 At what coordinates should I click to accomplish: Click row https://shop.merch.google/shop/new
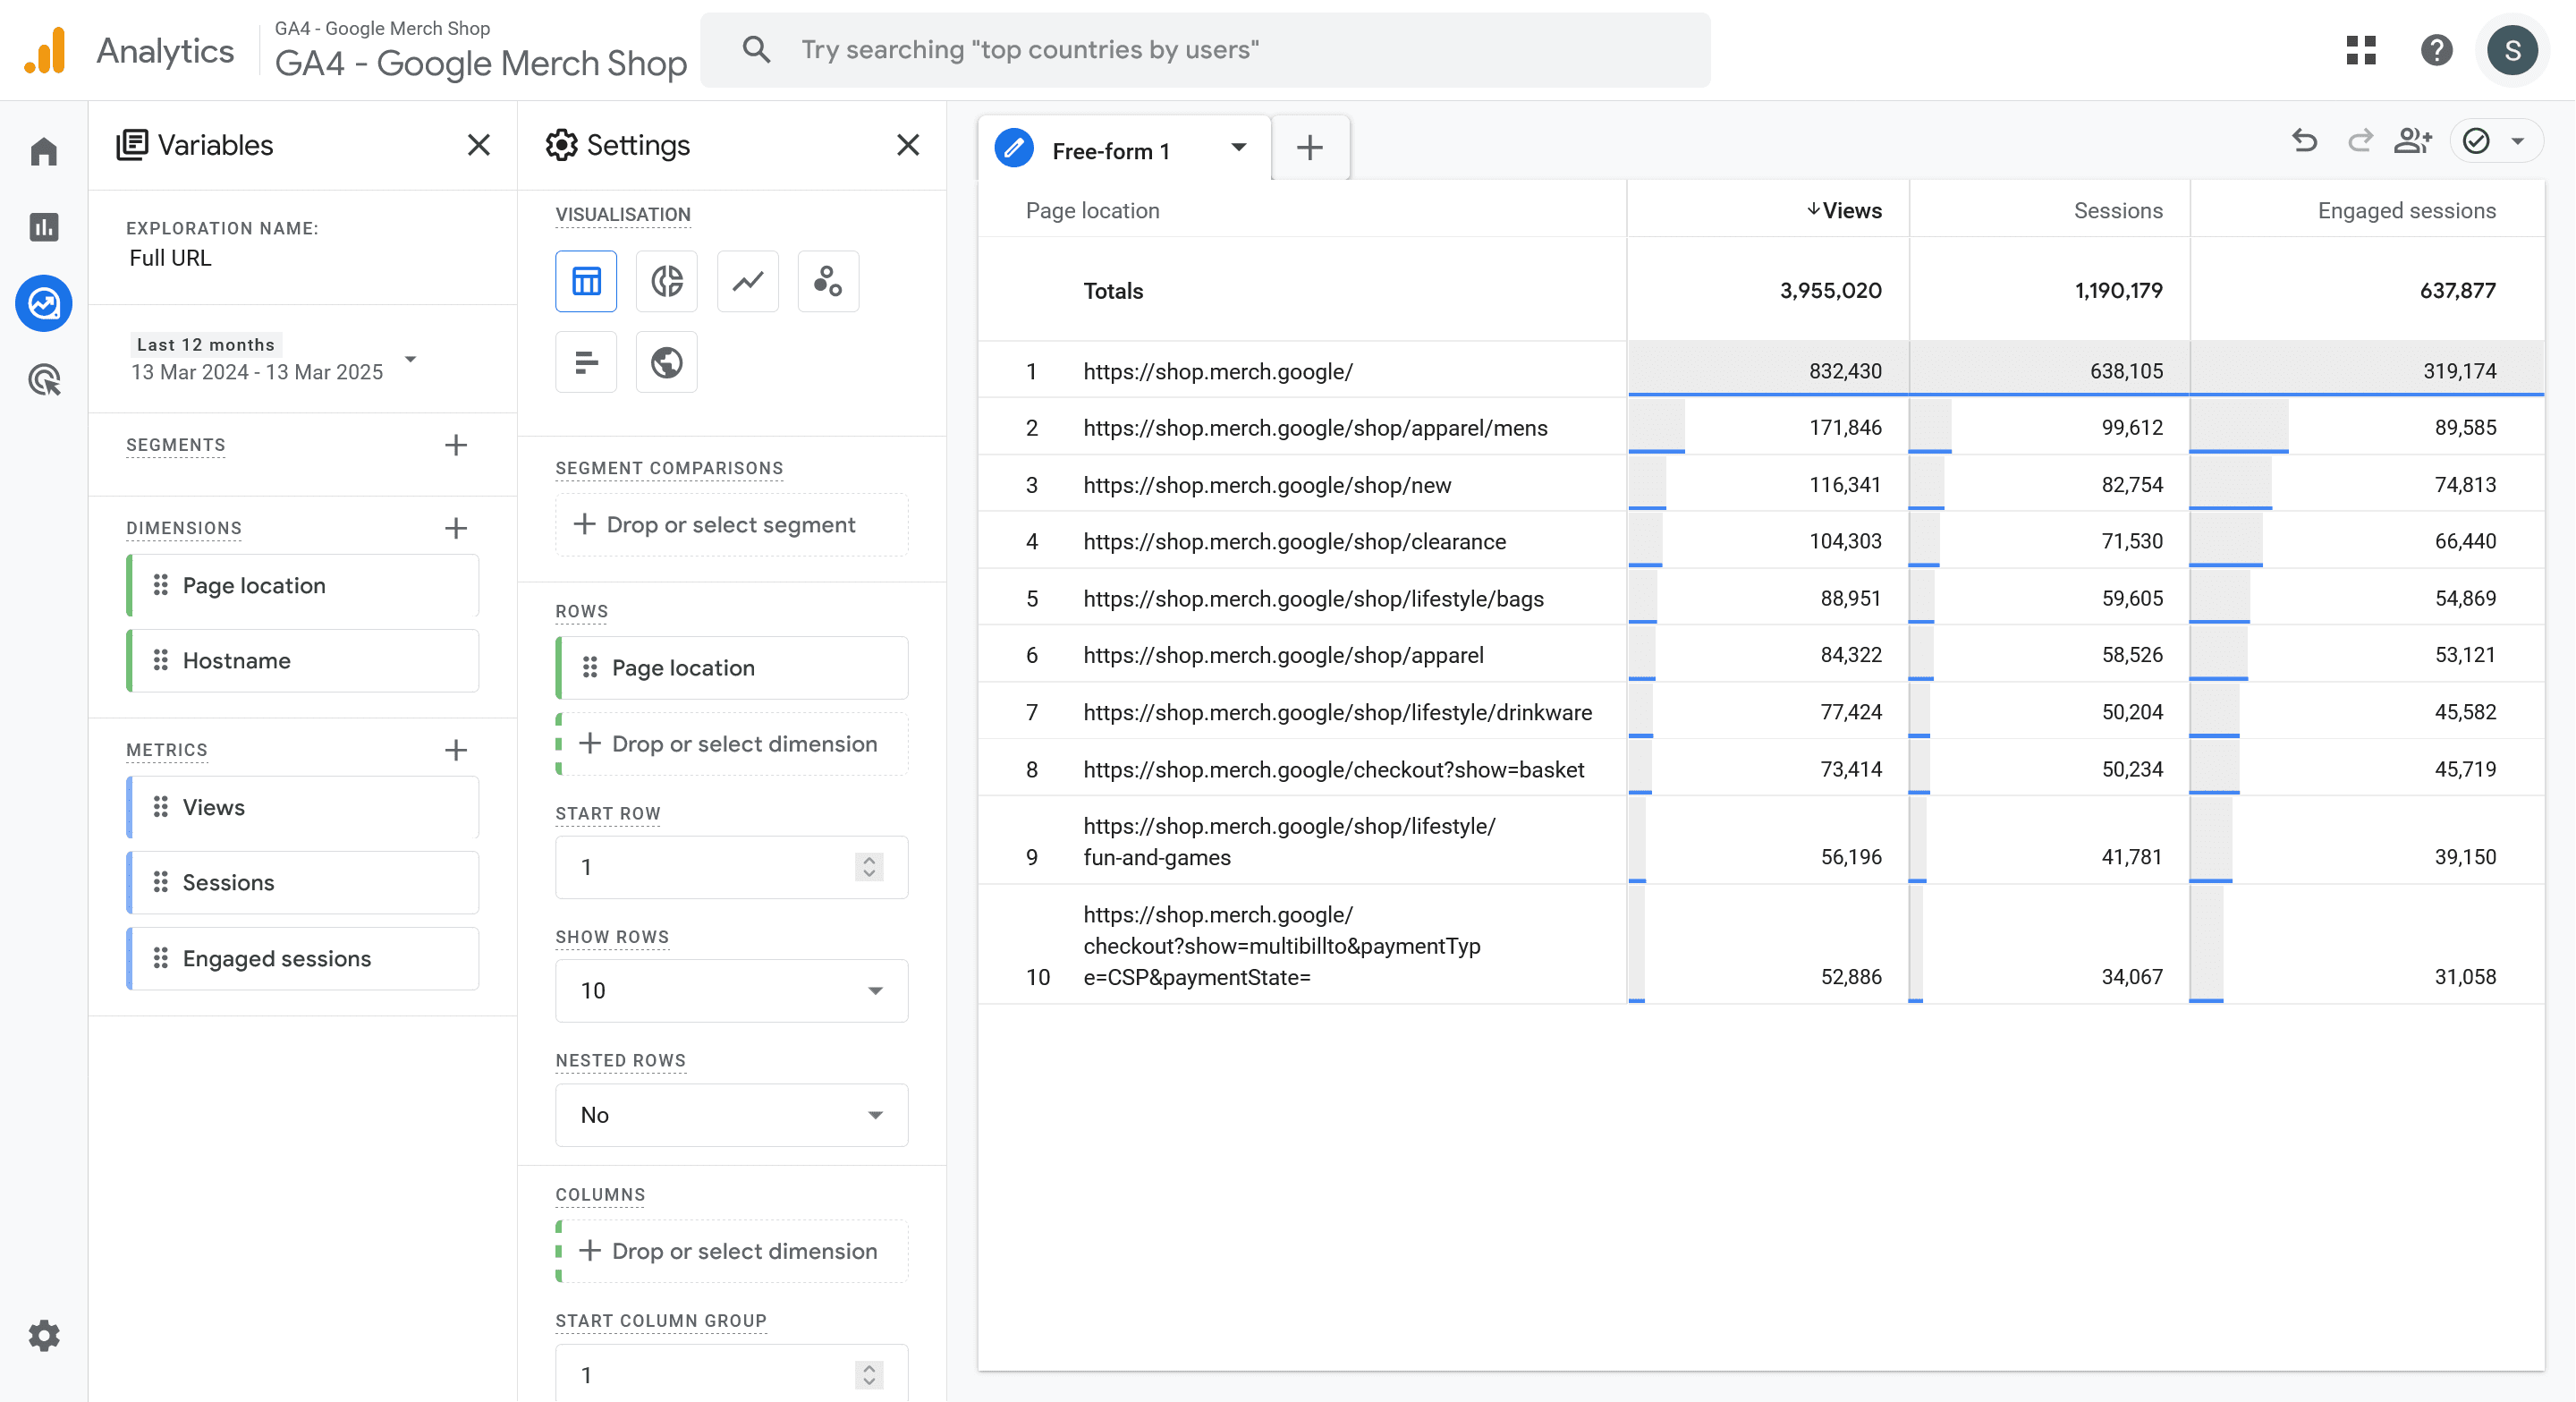(x=1761, y=485)
